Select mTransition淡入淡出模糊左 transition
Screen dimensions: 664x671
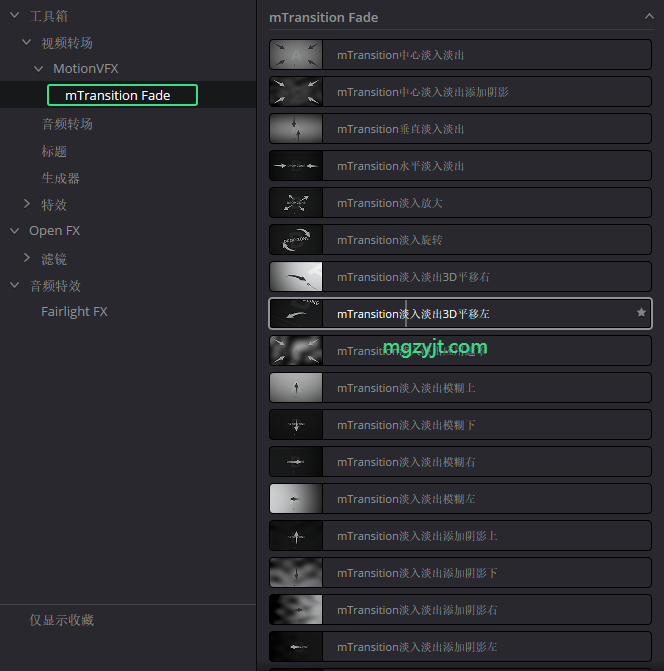[460, 499]
